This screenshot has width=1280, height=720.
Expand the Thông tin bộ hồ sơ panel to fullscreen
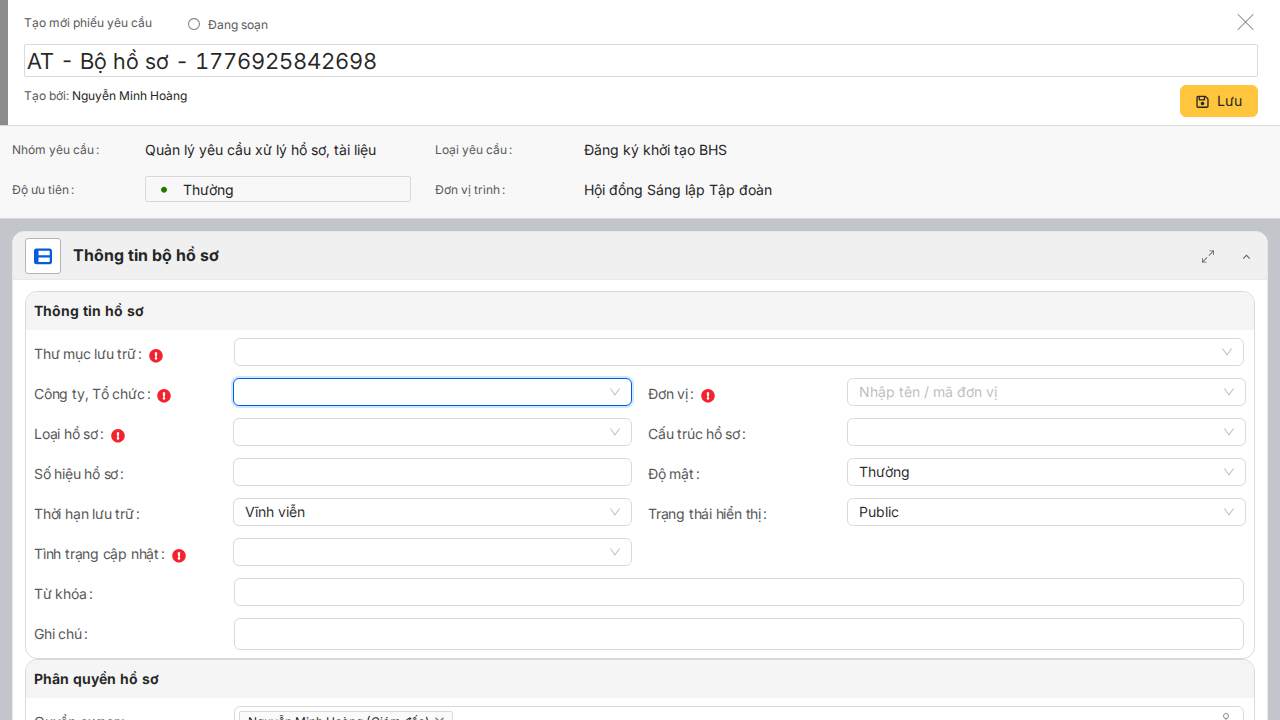pos(1208,257)
